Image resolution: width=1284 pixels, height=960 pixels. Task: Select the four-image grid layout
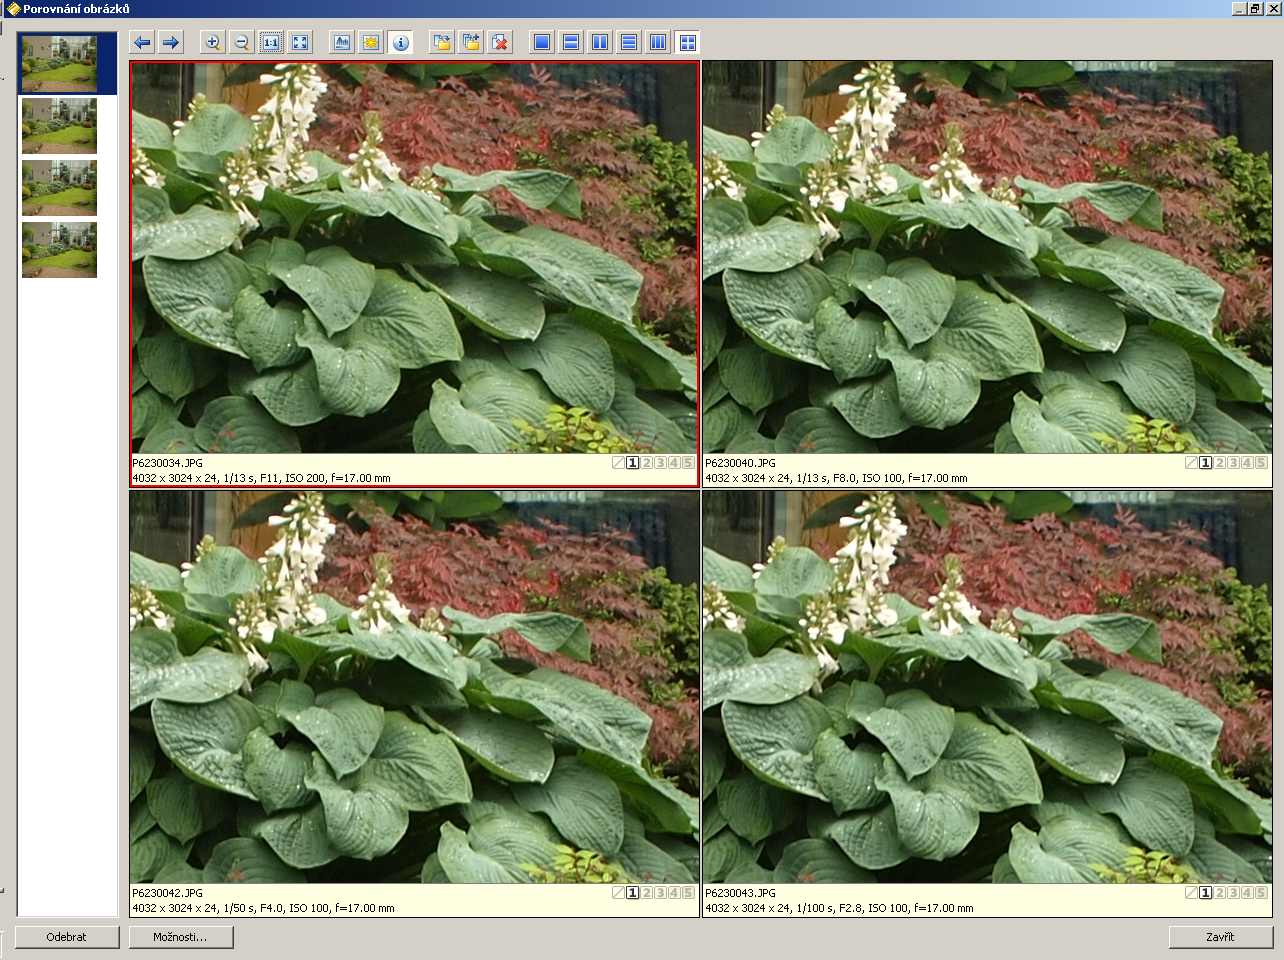click(x=687, y=42)
